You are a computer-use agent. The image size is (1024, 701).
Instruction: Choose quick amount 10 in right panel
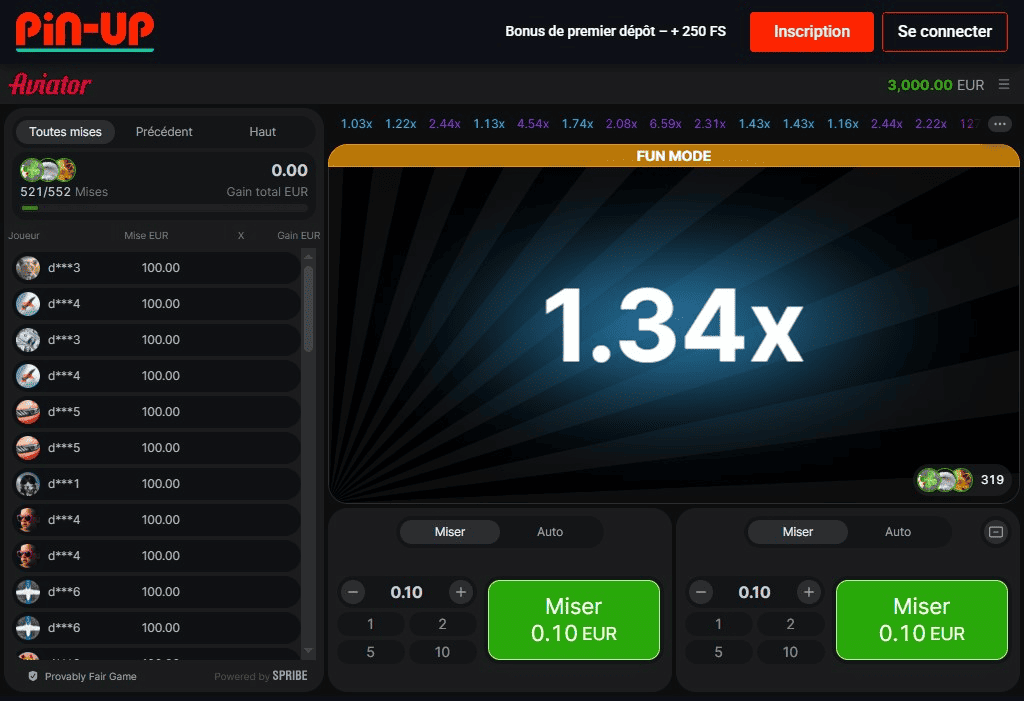pos(790,652)
